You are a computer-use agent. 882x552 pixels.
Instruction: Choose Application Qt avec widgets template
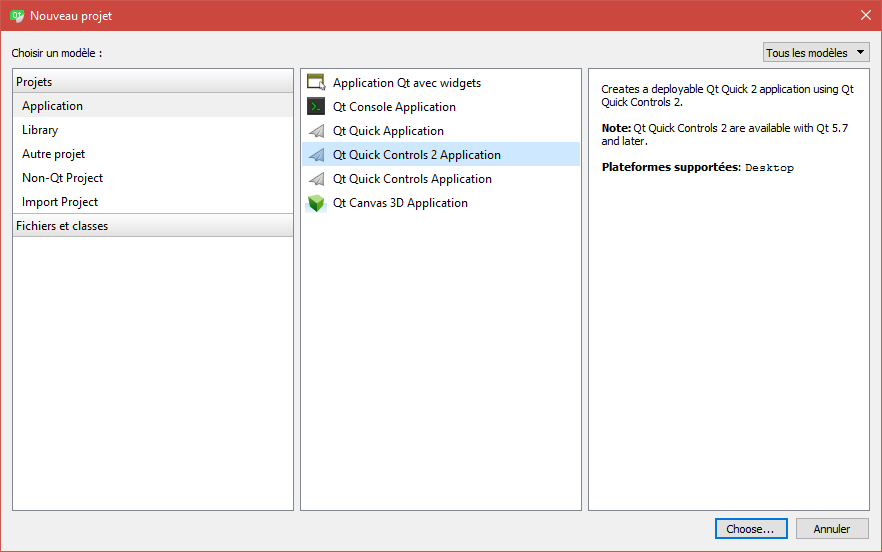coord(441,83)
